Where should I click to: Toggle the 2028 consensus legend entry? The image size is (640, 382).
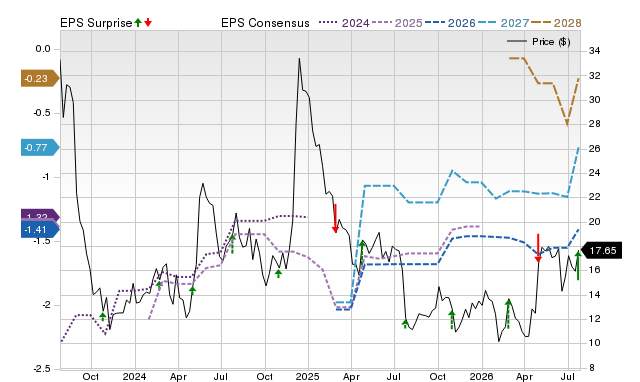coord(556,23)
